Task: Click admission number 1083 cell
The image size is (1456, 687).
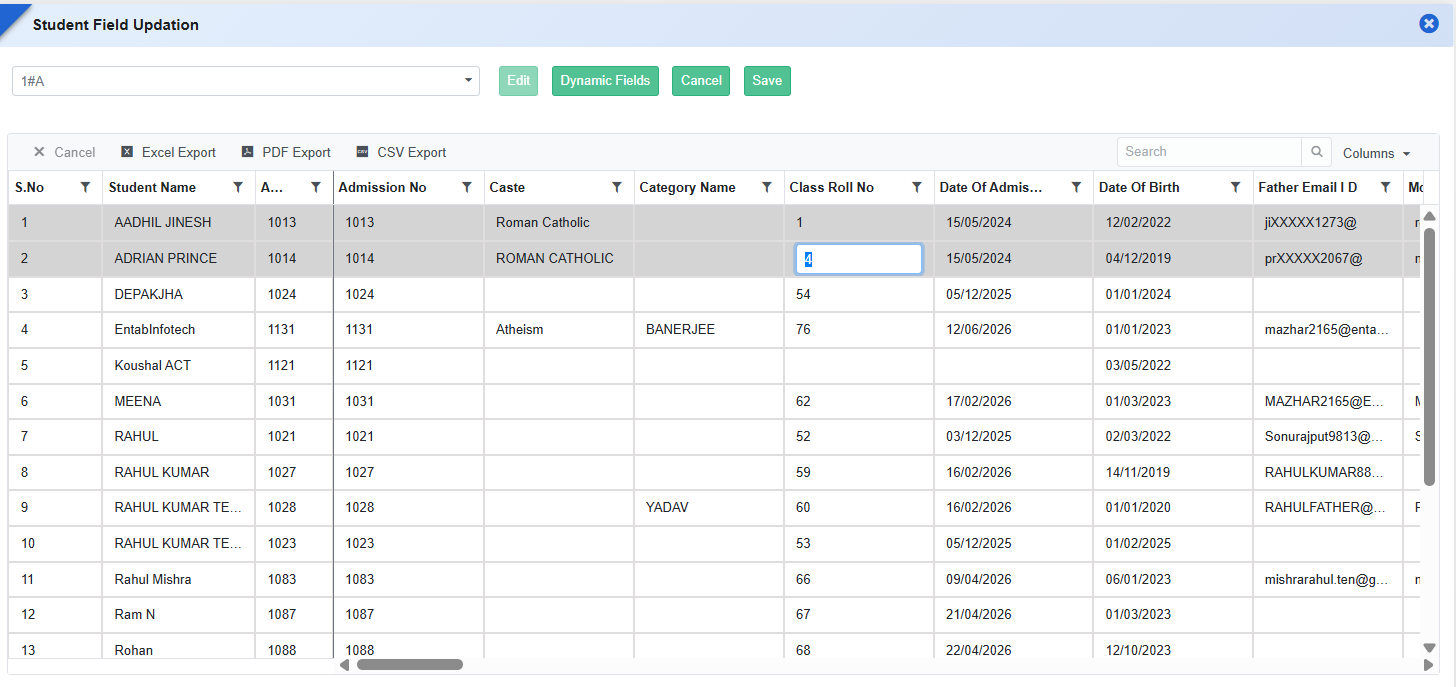Action: 409,579
